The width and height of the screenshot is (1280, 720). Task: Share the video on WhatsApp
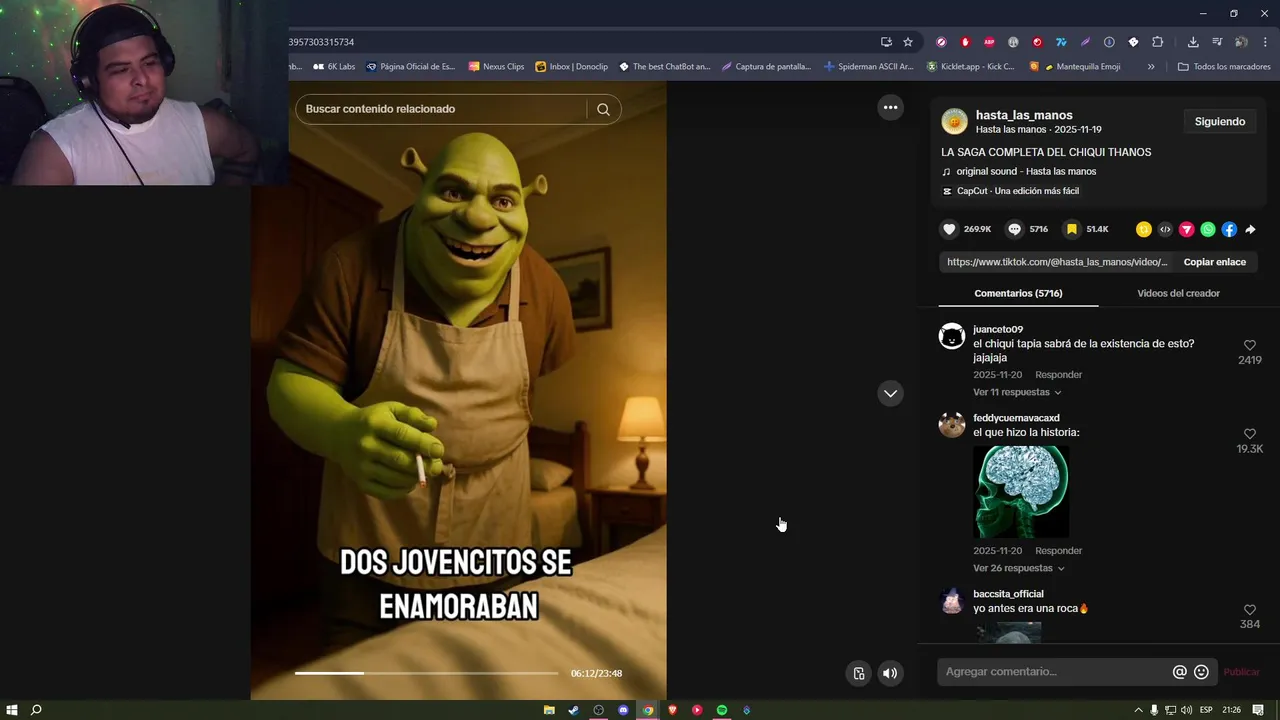[1208, 229]
